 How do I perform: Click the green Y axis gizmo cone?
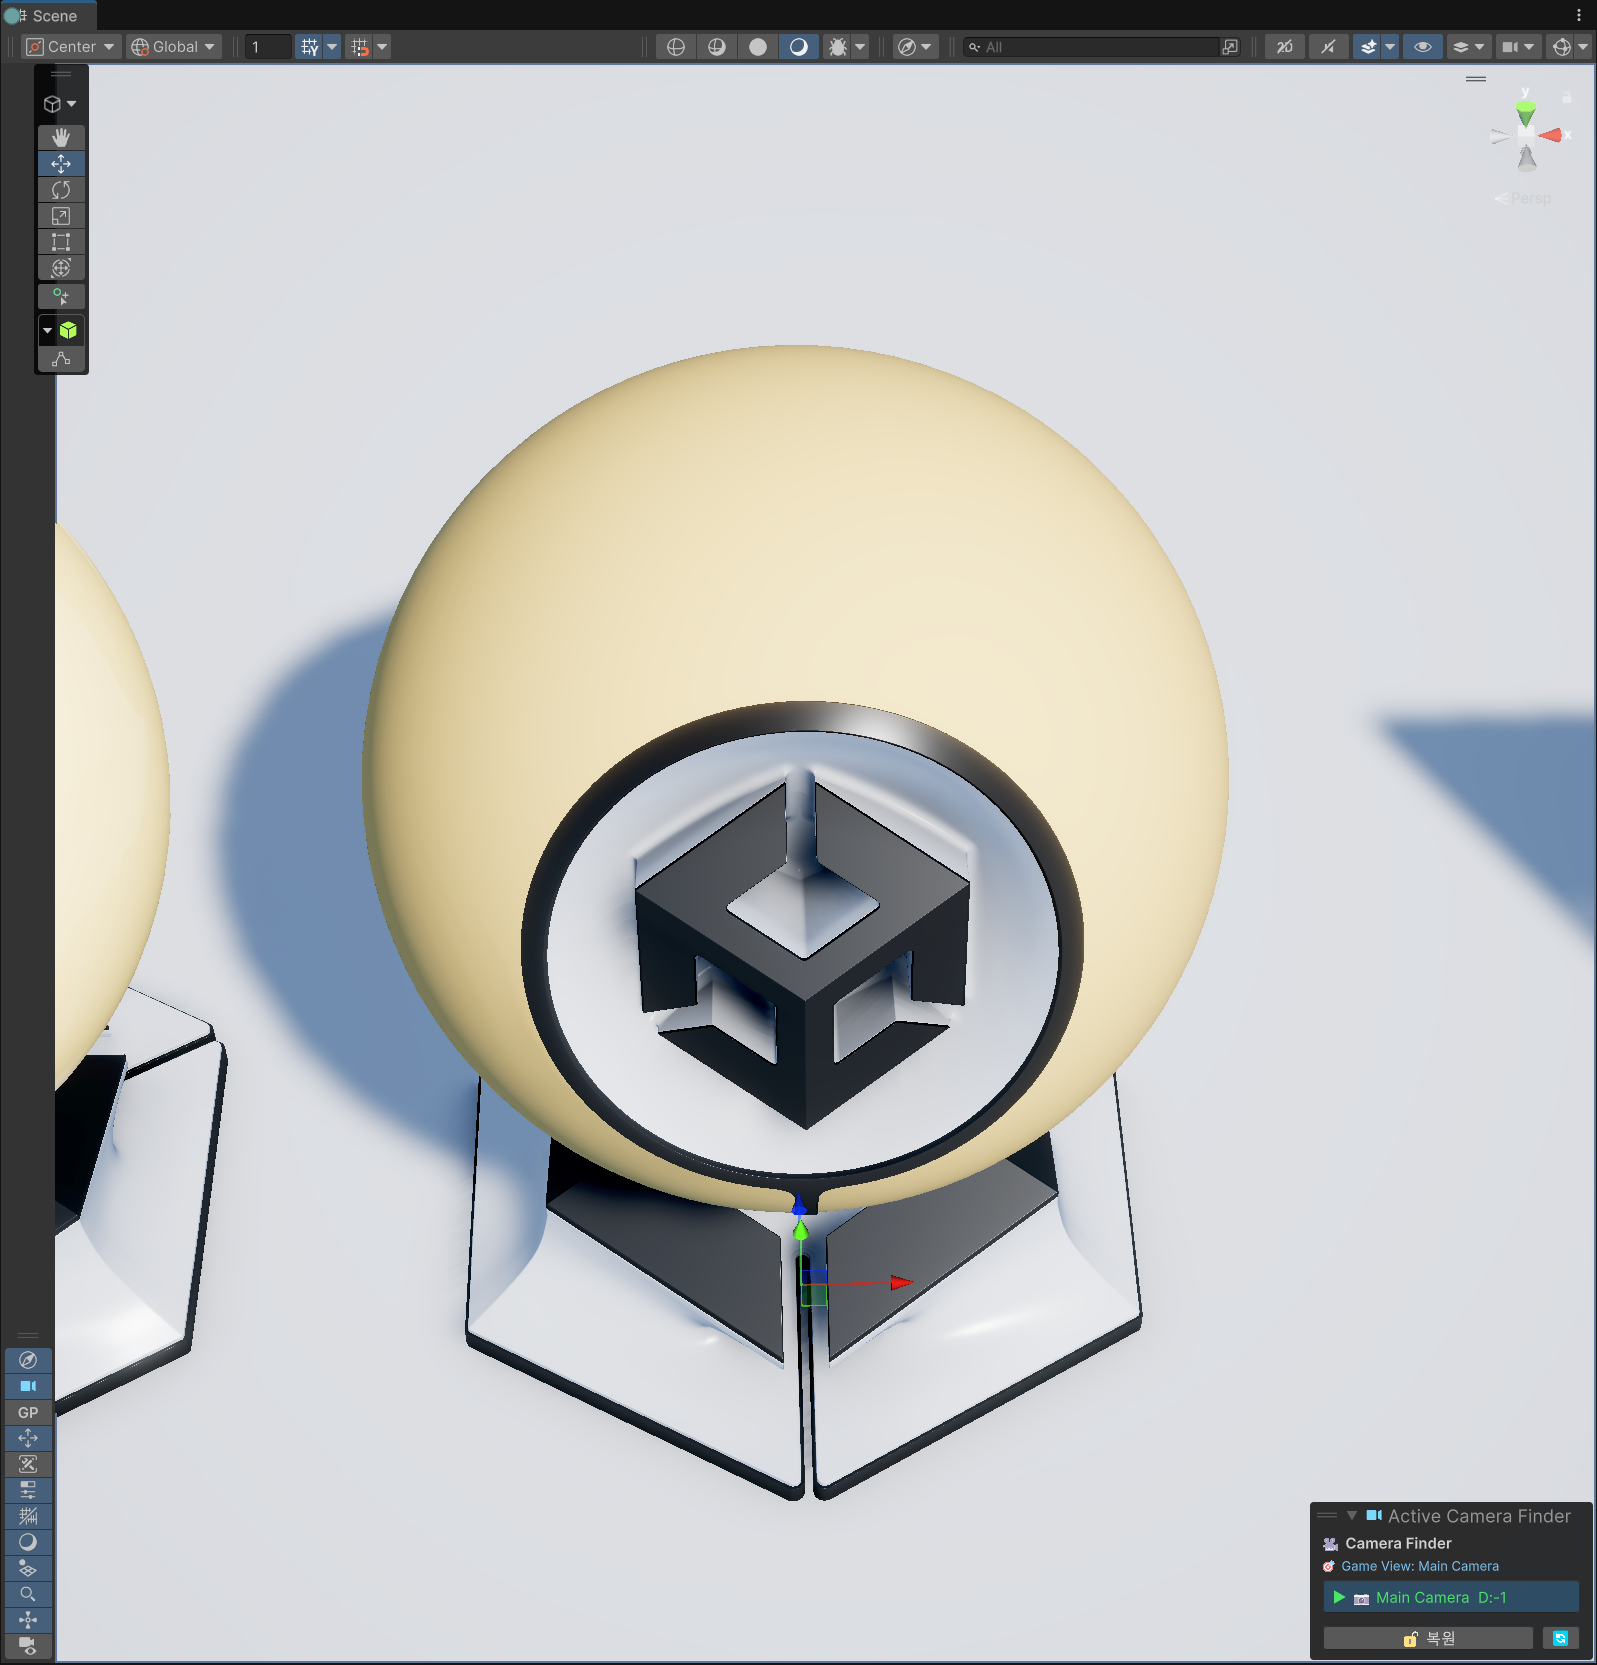pos(1526,114)
